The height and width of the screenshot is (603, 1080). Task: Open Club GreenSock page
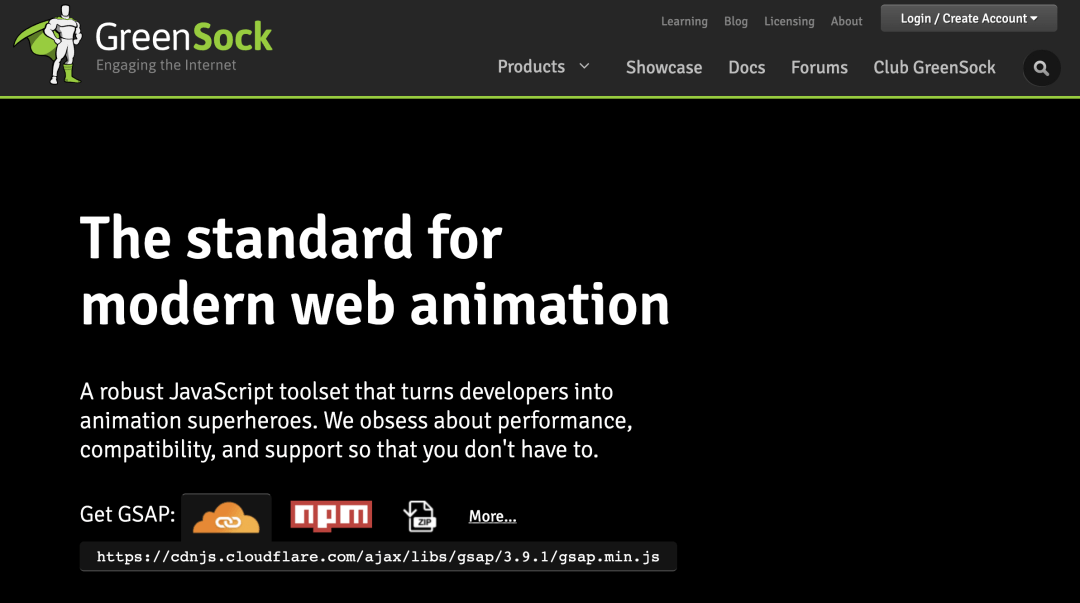935,68
